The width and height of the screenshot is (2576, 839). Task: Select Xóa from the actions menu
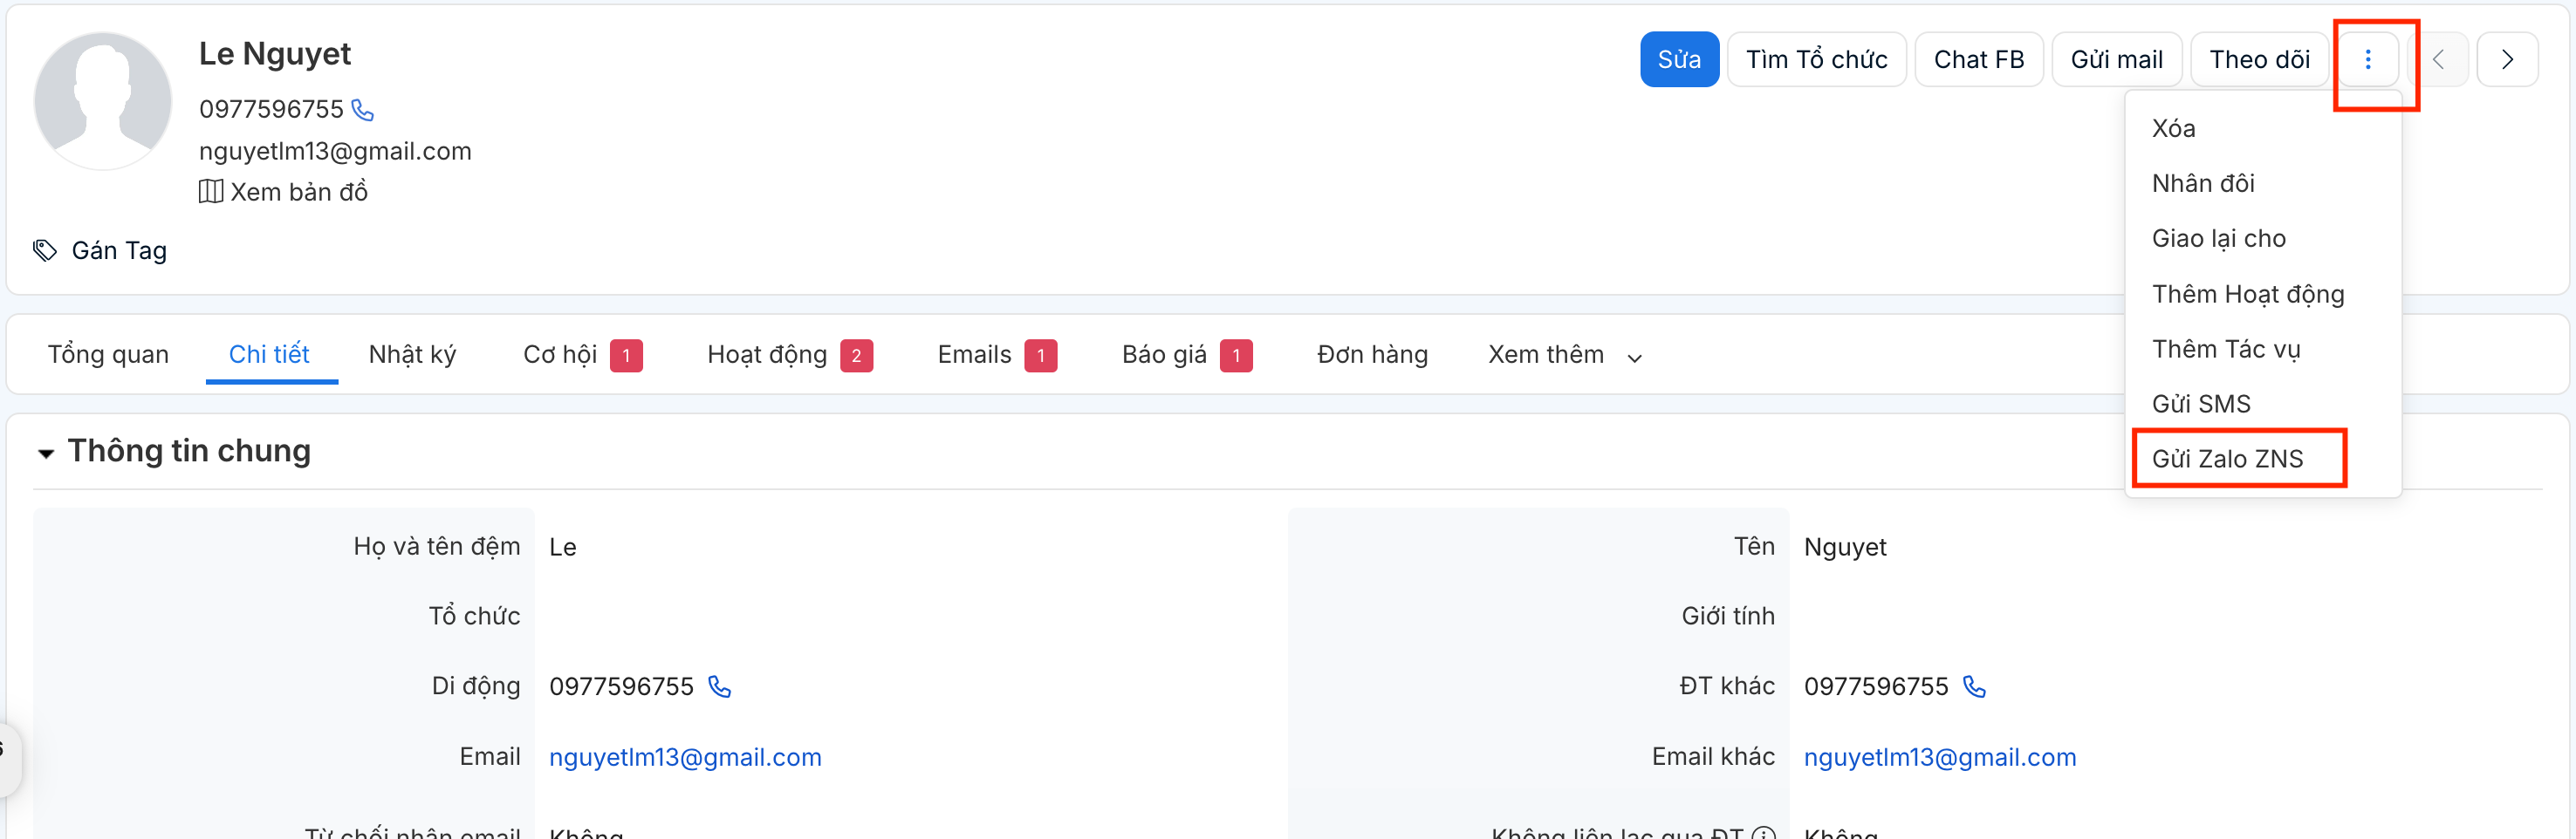[x=2173, y=129]
